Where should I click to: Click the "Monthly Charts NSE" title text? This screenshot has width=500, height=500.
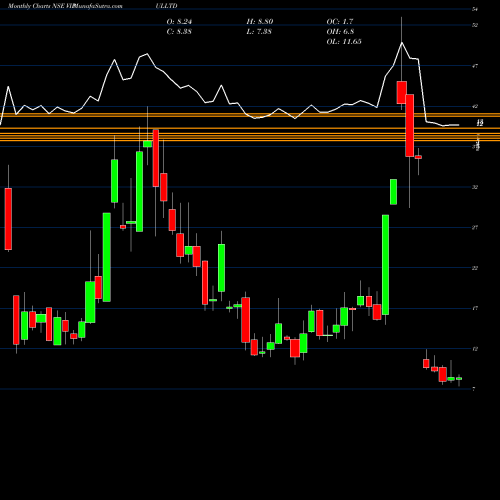click(36, 6)
